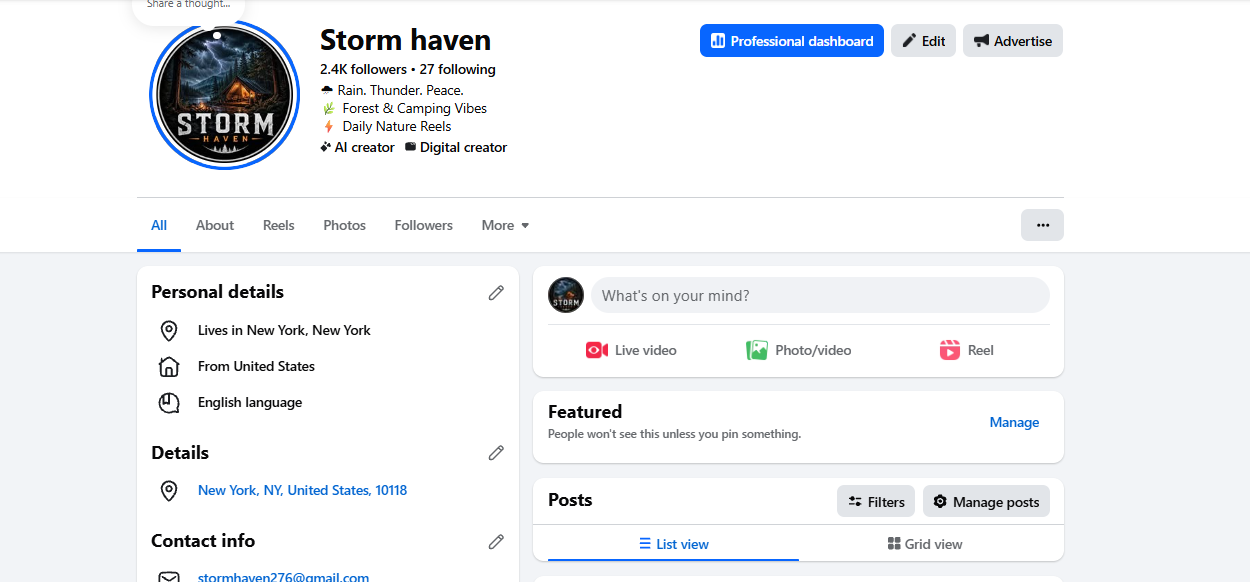Click the Share a thought bubble

188,7
